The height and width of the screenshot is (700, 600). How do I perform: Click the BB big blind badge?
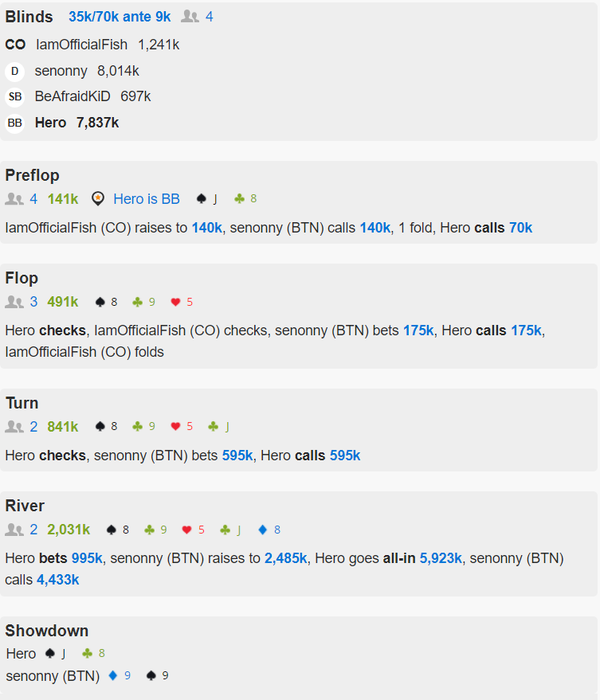pos(14,123)
